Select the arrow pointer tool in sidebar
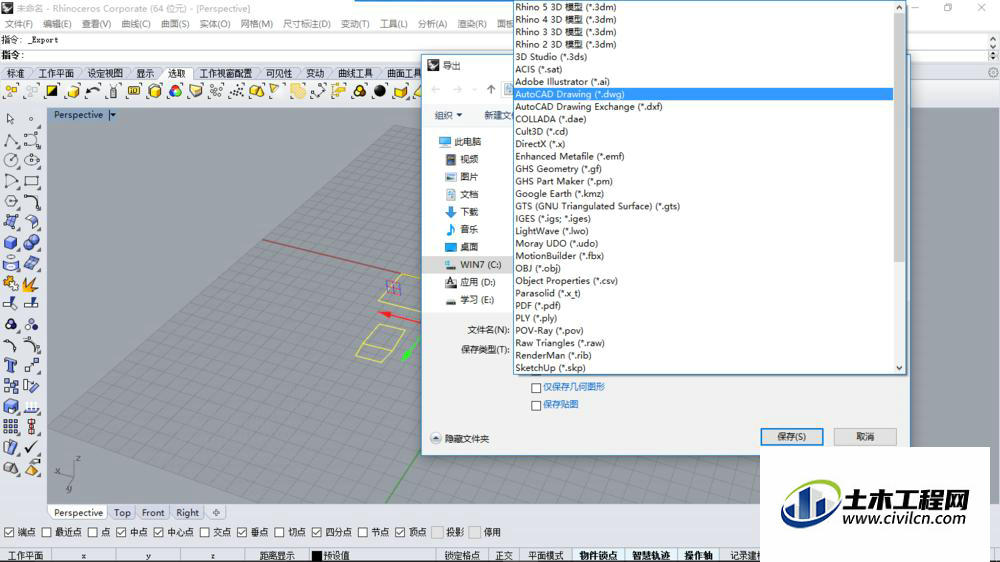Image resolution: width=1000 pixels, height=562 pixels. (x=10, y=119)
